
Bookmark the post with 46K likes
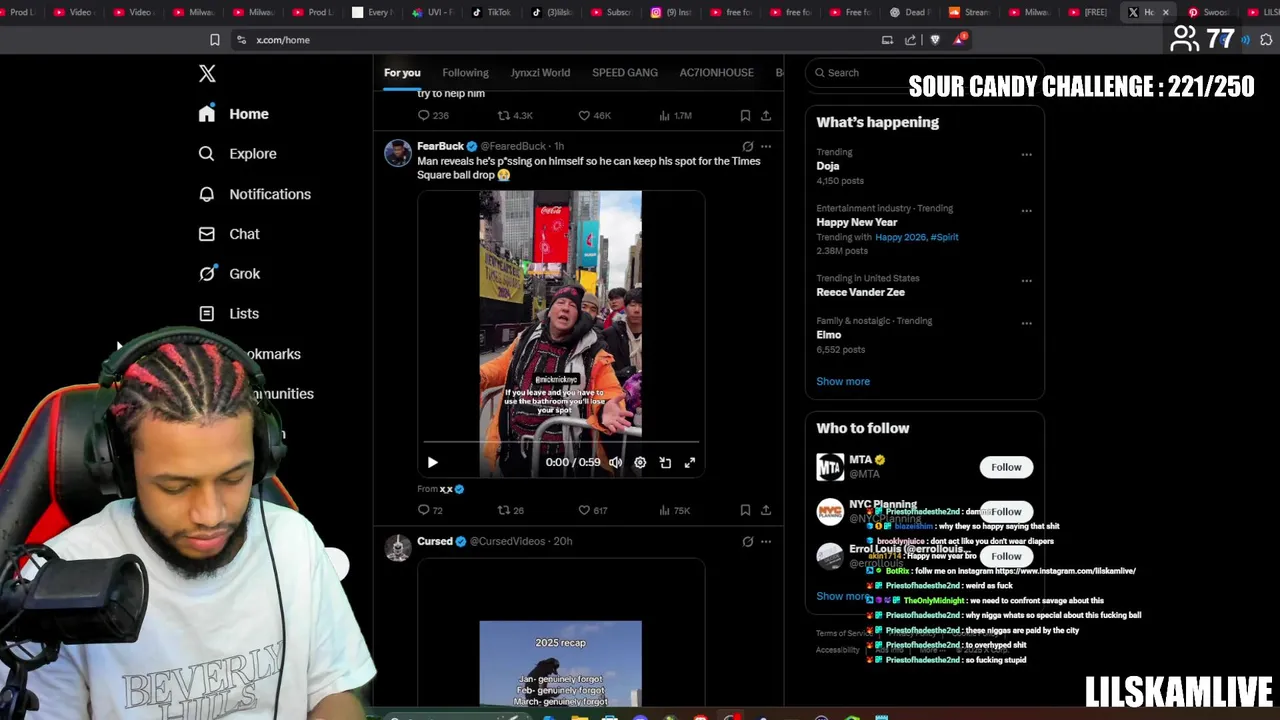pos(745,116)
